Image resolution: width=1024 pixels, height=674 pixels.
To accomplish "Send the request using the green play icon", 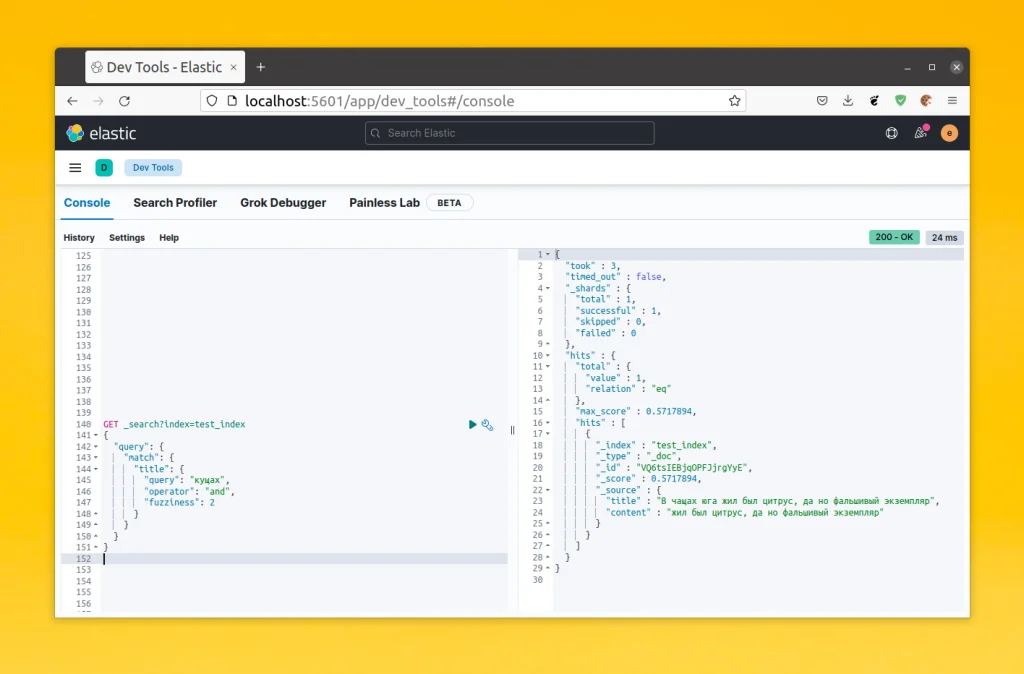I will (x=472, y=424).
